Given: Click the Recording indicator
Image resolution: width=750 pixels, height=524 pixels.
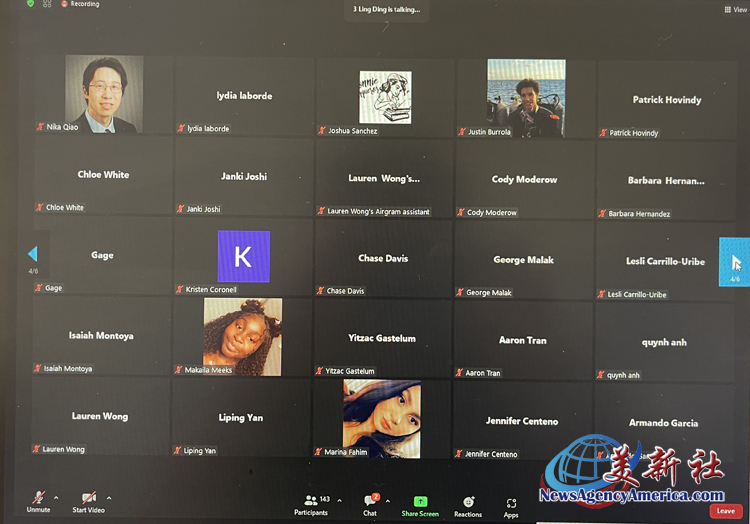Looking at the screenshot, I should (80, 4).
